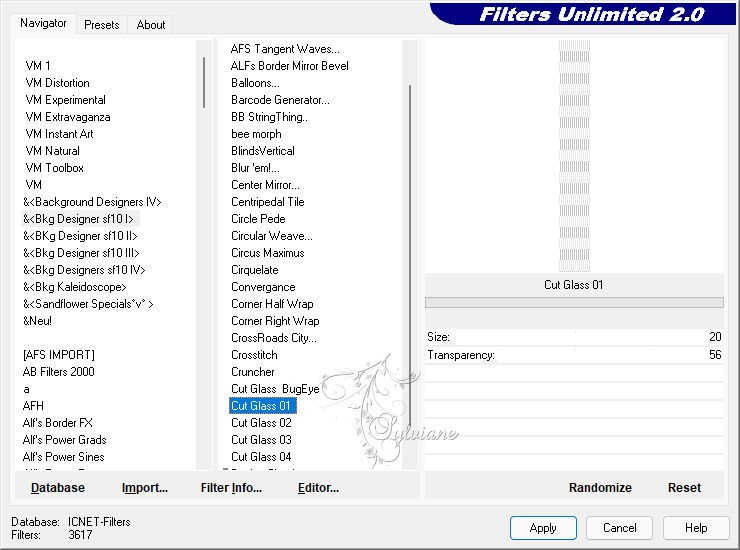Screen dimensions: 740x550
Task: Switch to the Presets tab
Action: [101, 25]
